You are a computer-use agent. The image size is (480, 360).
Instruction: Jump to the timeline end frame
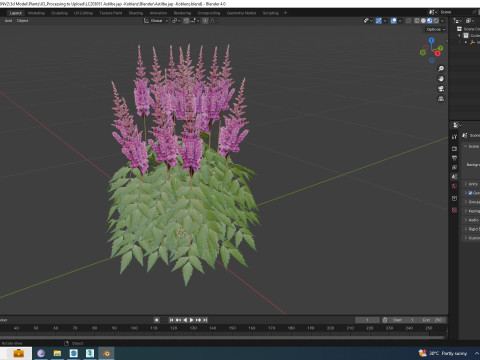(x=205, y=320)
